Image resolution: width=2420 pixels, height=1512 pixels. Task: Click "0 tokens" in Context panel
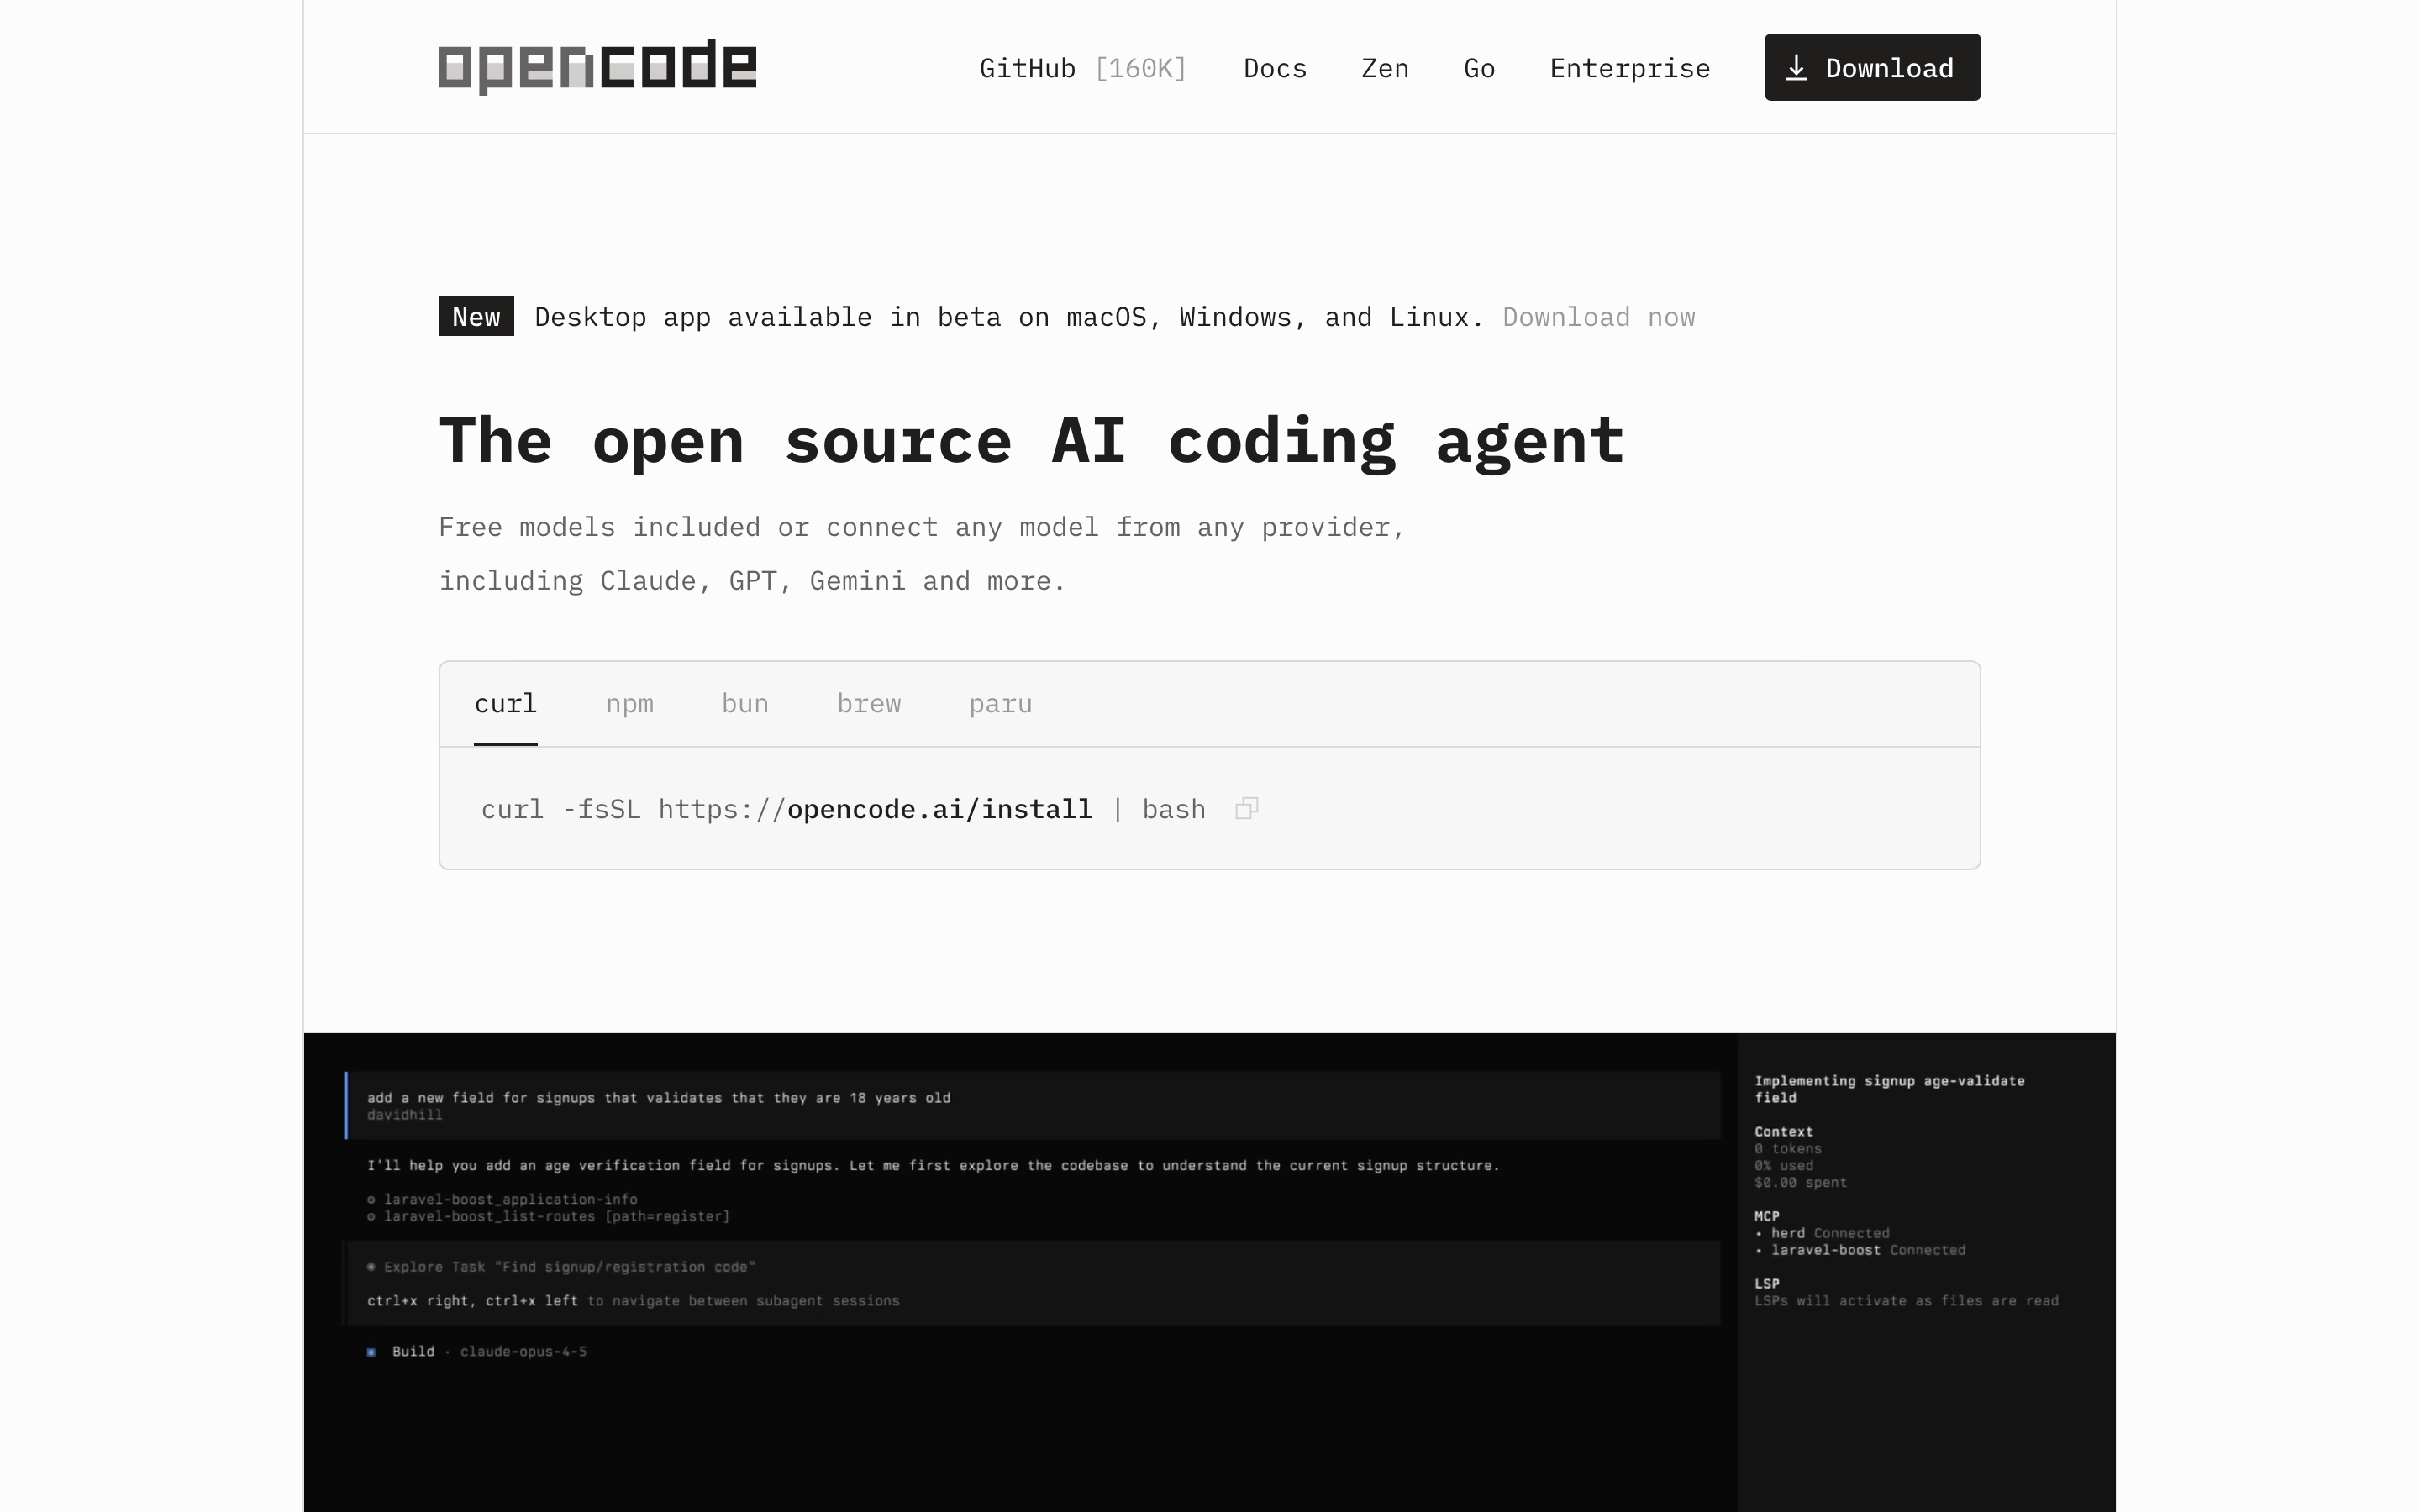[1788, 1148]
